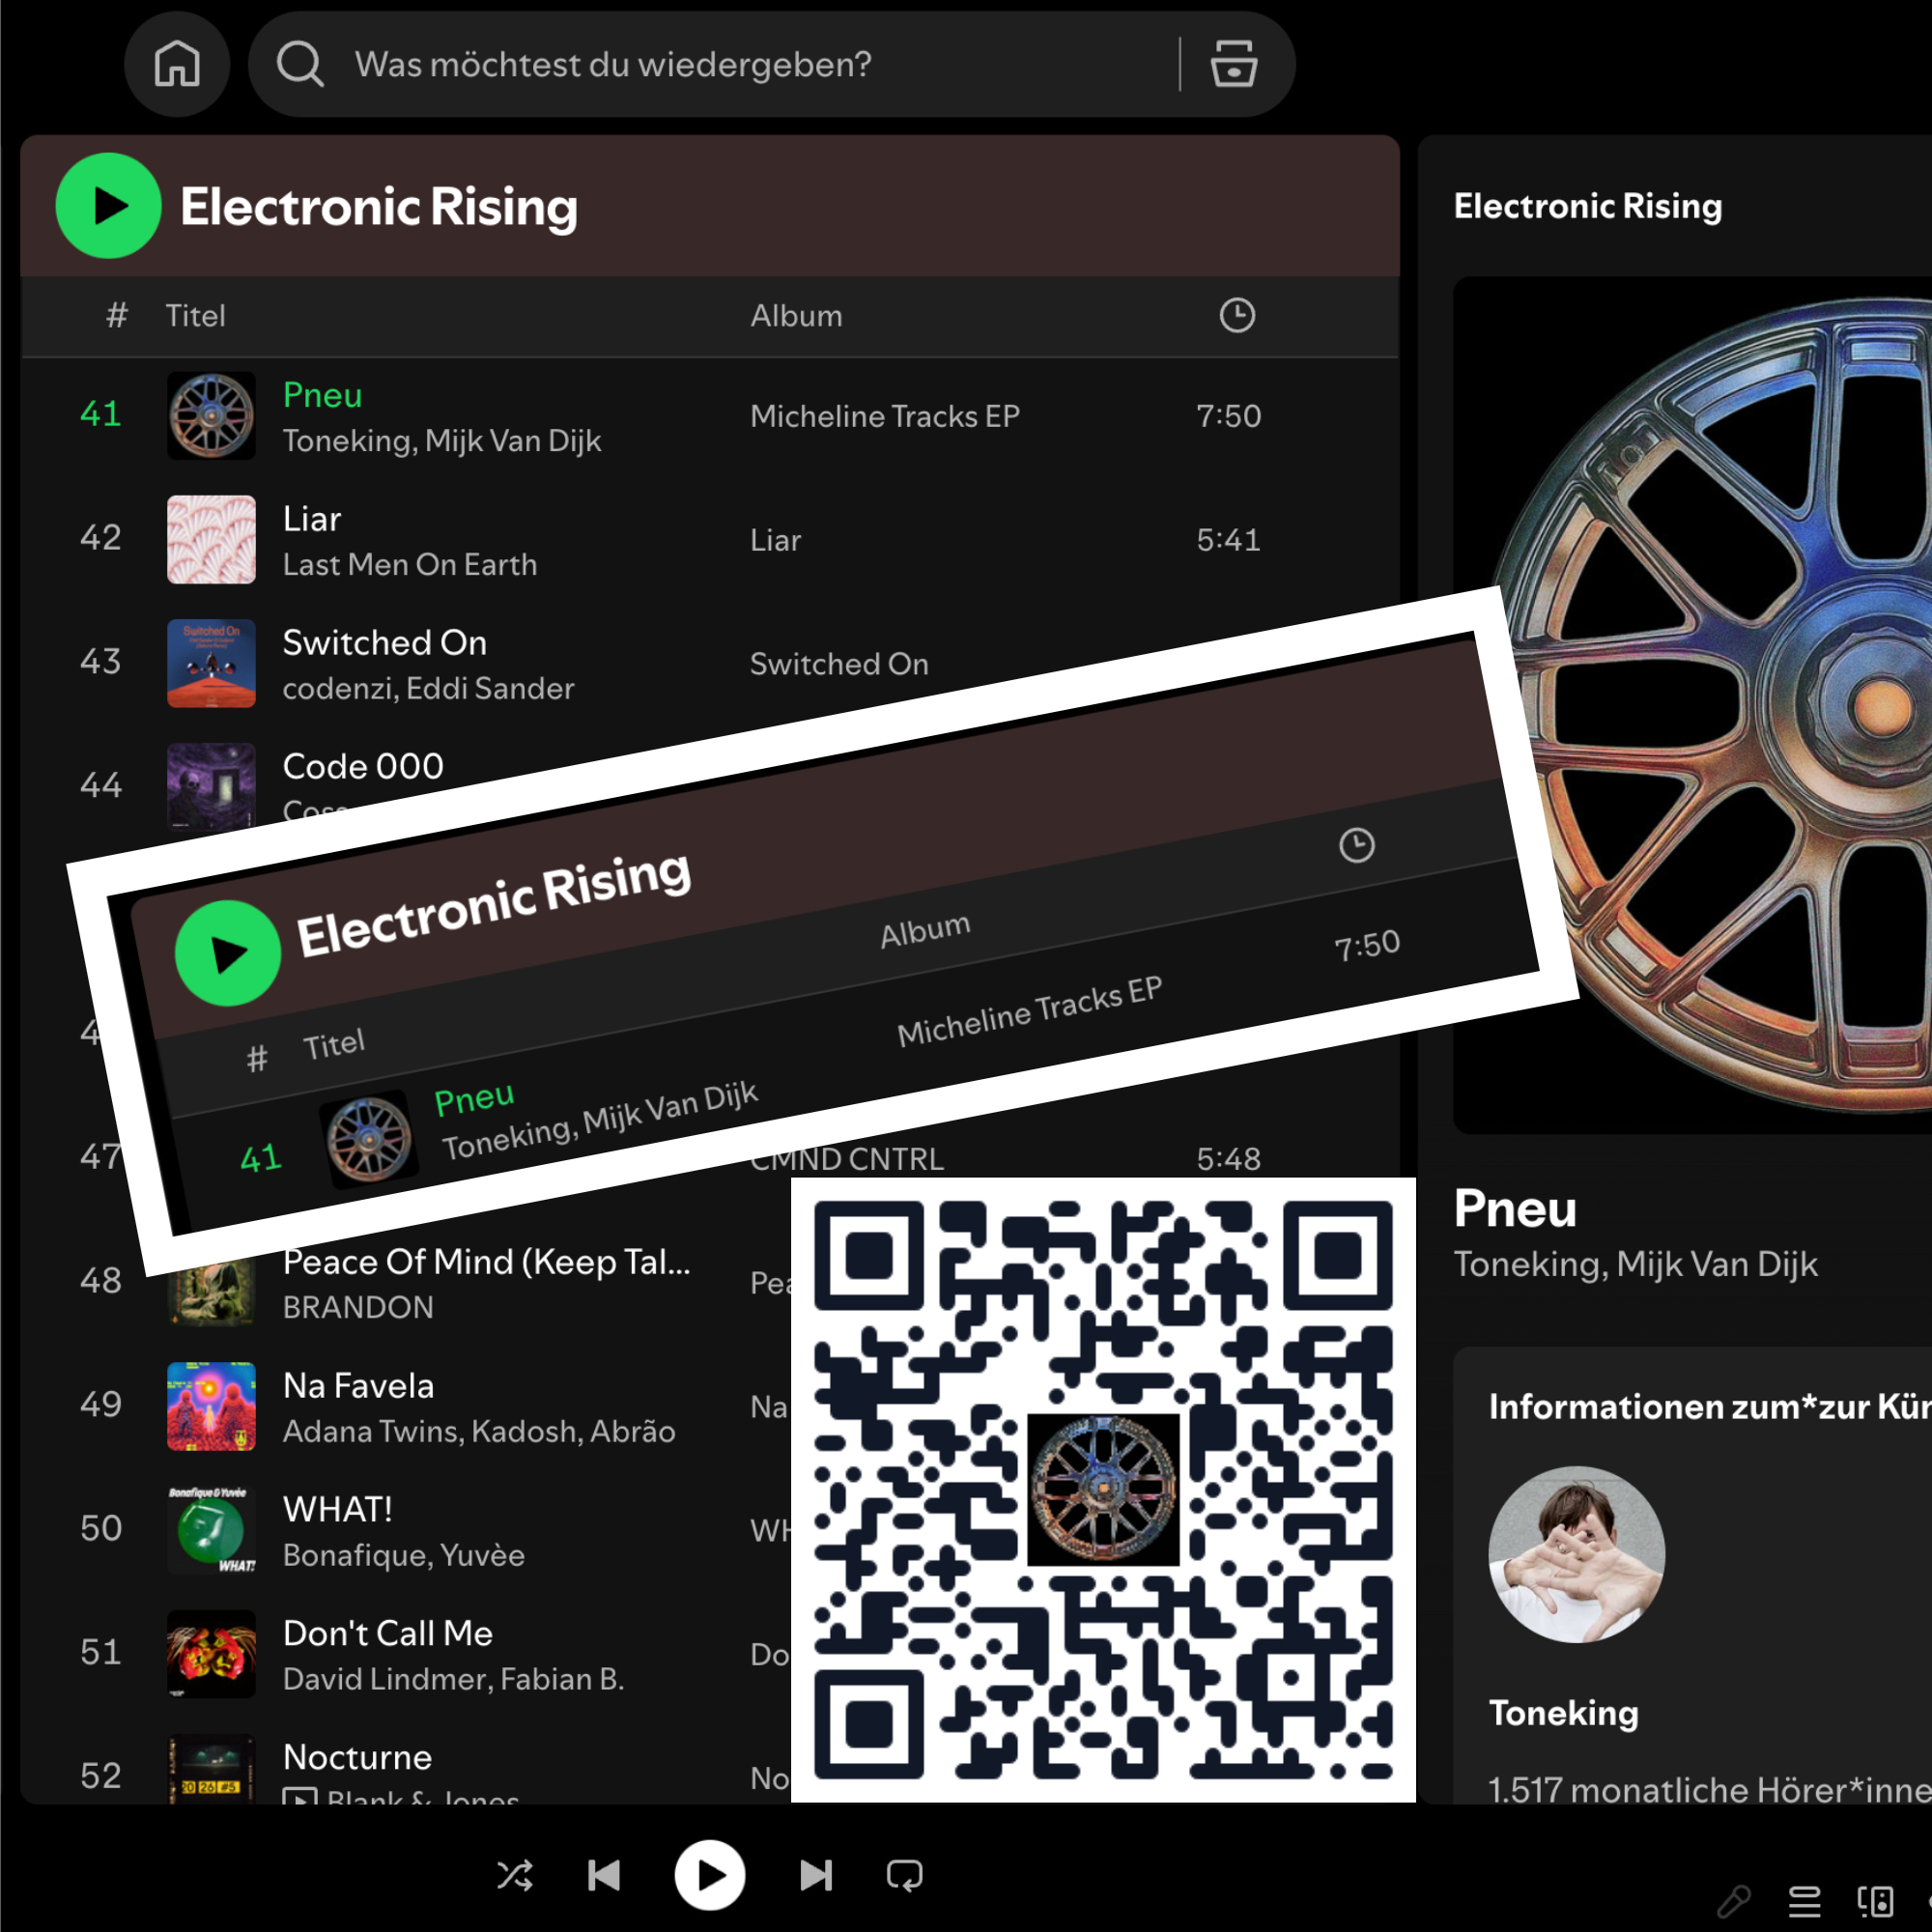Open the Browse icon in search bar
This screenshot has width=1932, height=1932.
(1234, 65)
